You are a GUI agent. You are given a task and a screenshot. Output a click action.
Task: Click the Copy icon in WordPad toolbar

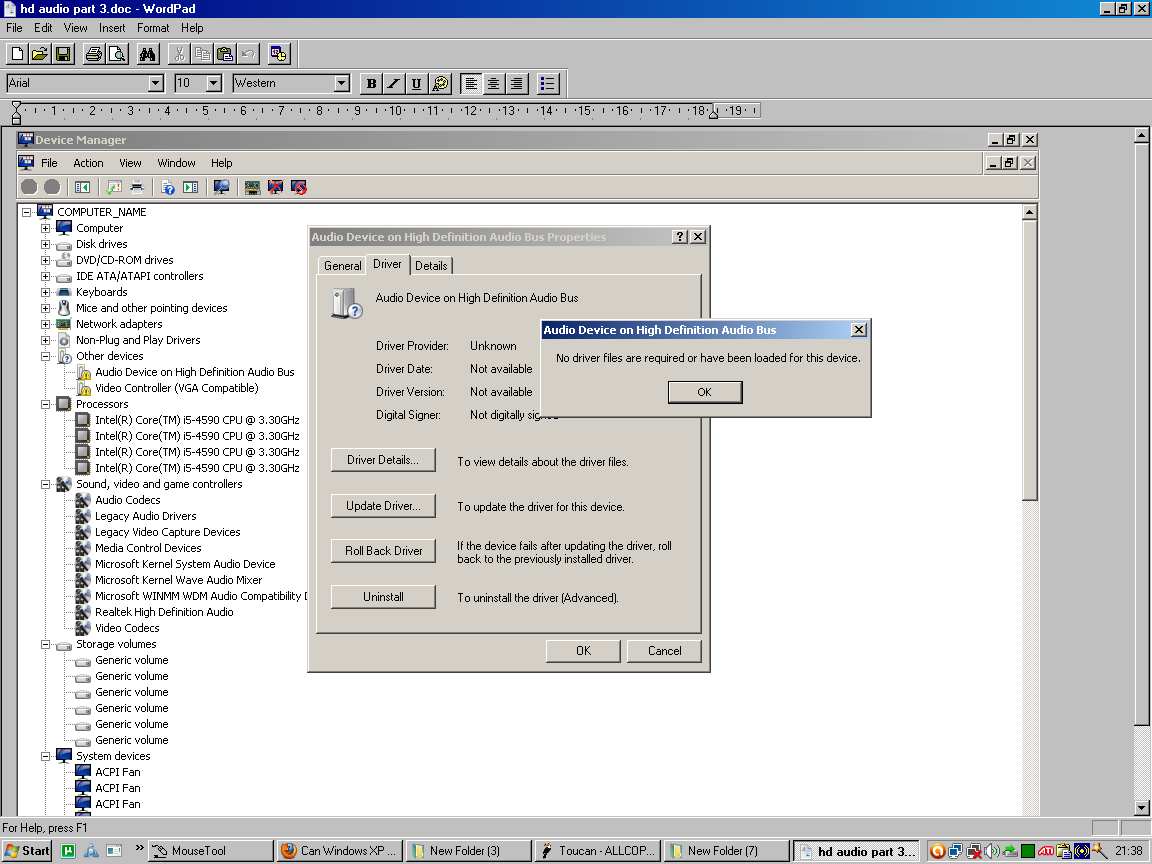[x=202, y=54]
